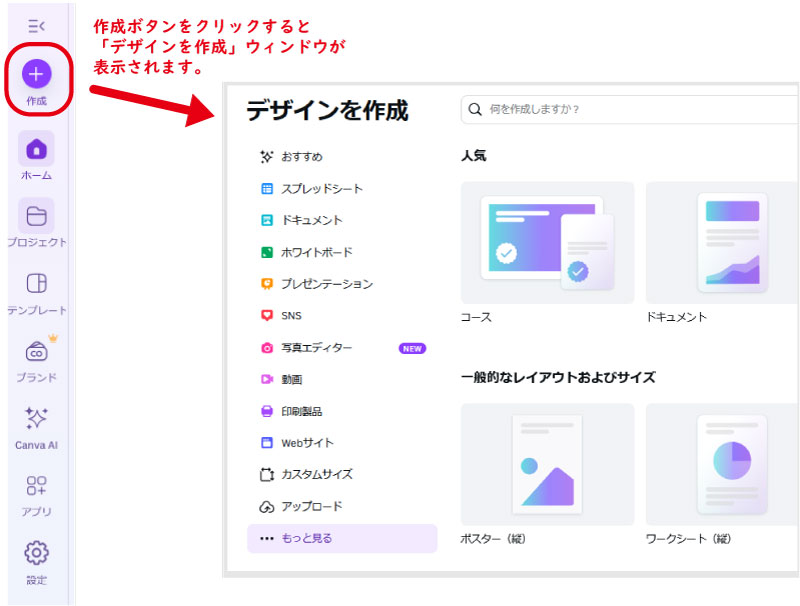This screenshot has width=800, height=606.
Task: Click the コース caption text
Action: click(x=476, y=317)
